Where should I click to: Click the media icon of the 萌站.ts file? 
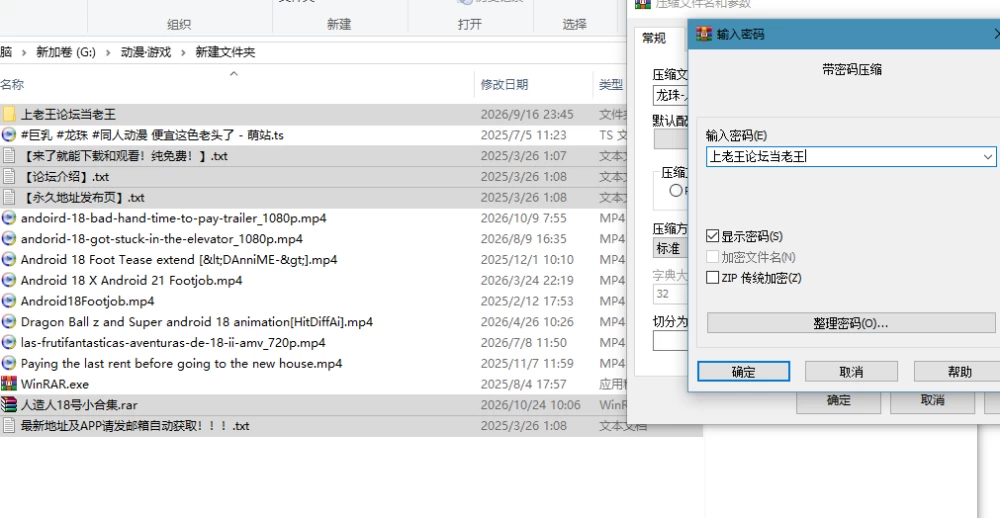point(9,135)
